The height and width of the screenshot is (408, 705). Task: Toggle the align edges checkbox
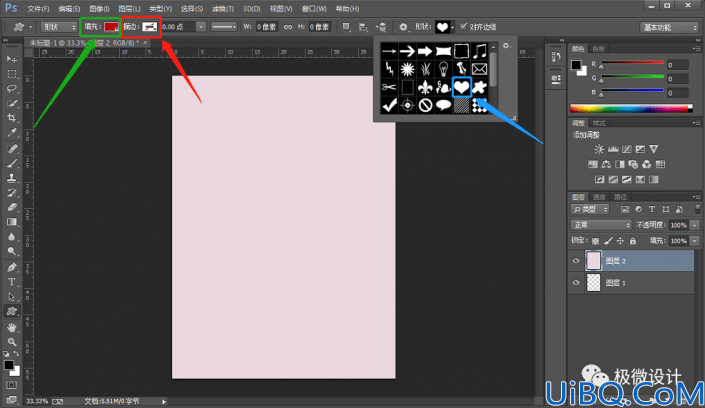[464, 27]
